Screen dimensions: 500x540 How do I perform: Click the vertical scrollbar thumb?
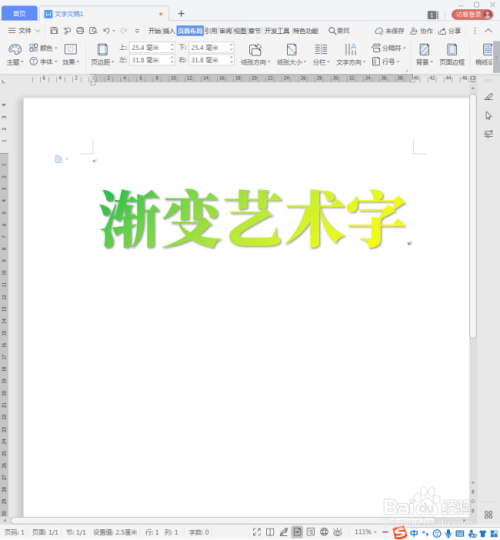pyautogui.click(x=473, y=216)
